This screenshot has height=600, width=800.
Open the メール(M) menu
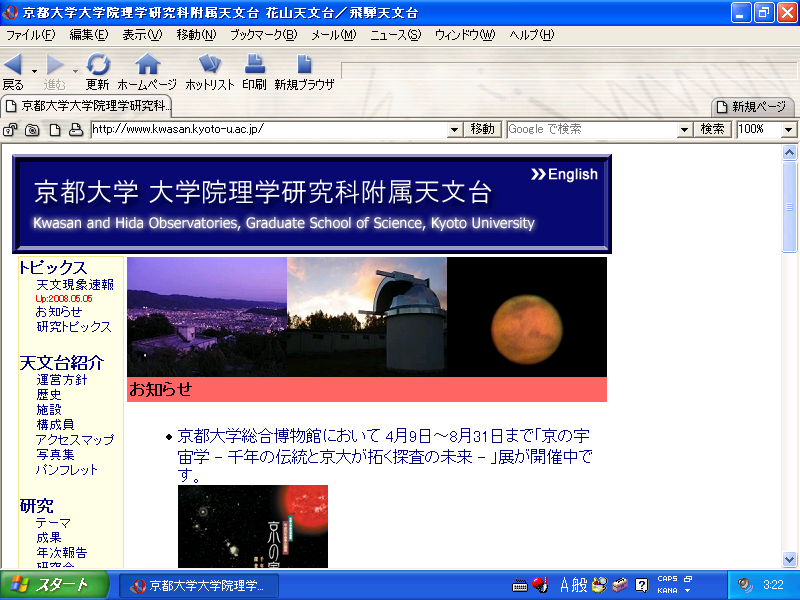(x=334, y=35)
